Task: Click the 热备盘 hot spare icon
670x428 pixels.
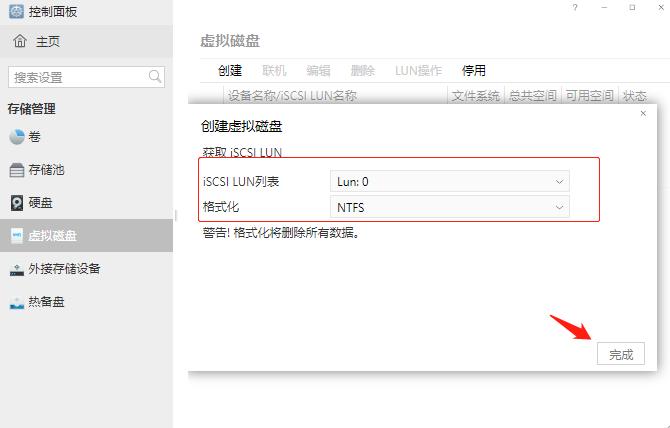Action: 17,303
